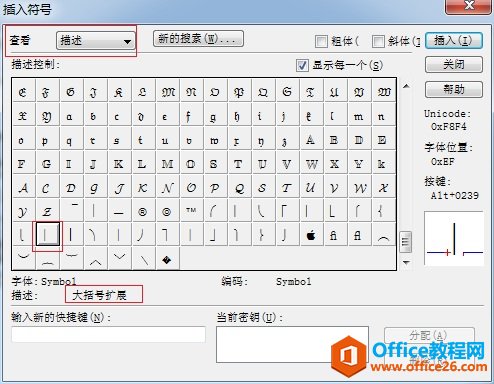Click the symbol preview thumbnail

point(454,238)
